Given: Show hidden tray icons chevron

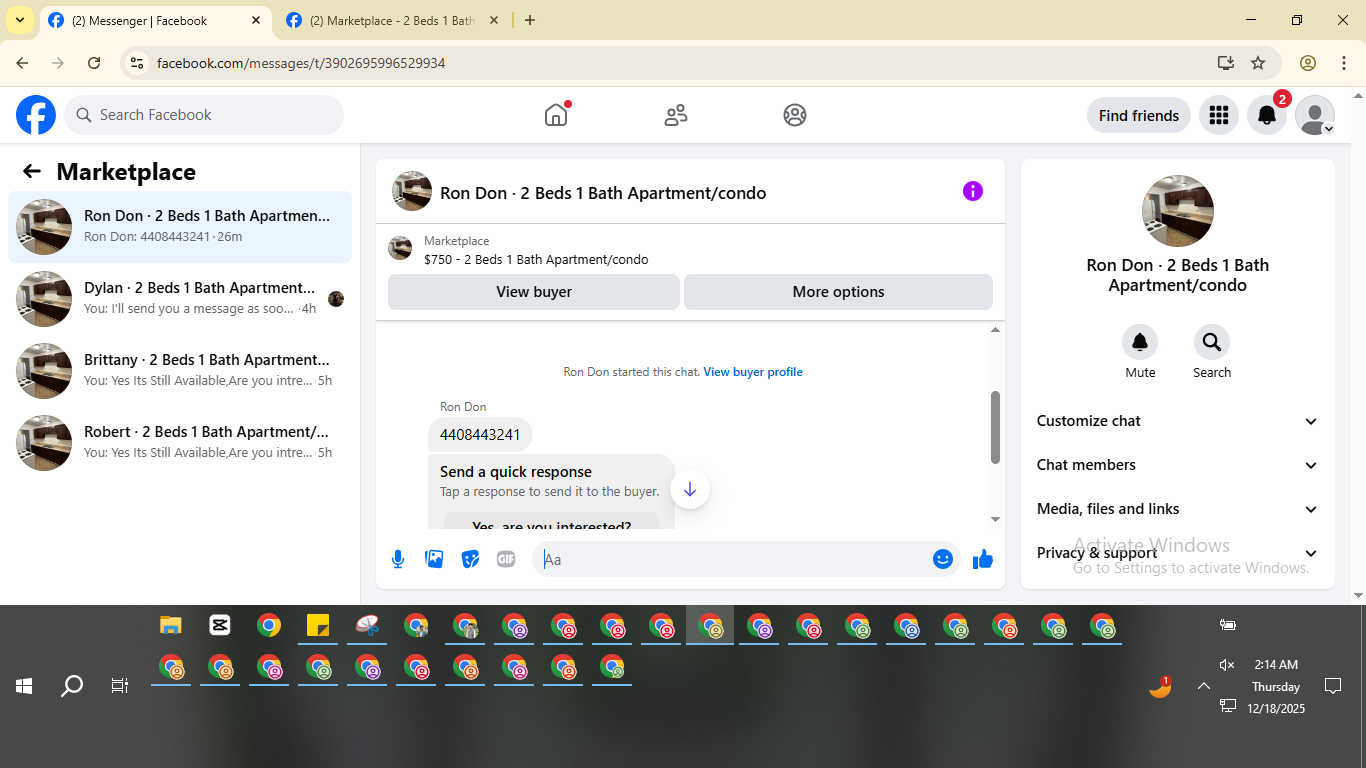Looking at the screenshot, I should pos(1204,686).
